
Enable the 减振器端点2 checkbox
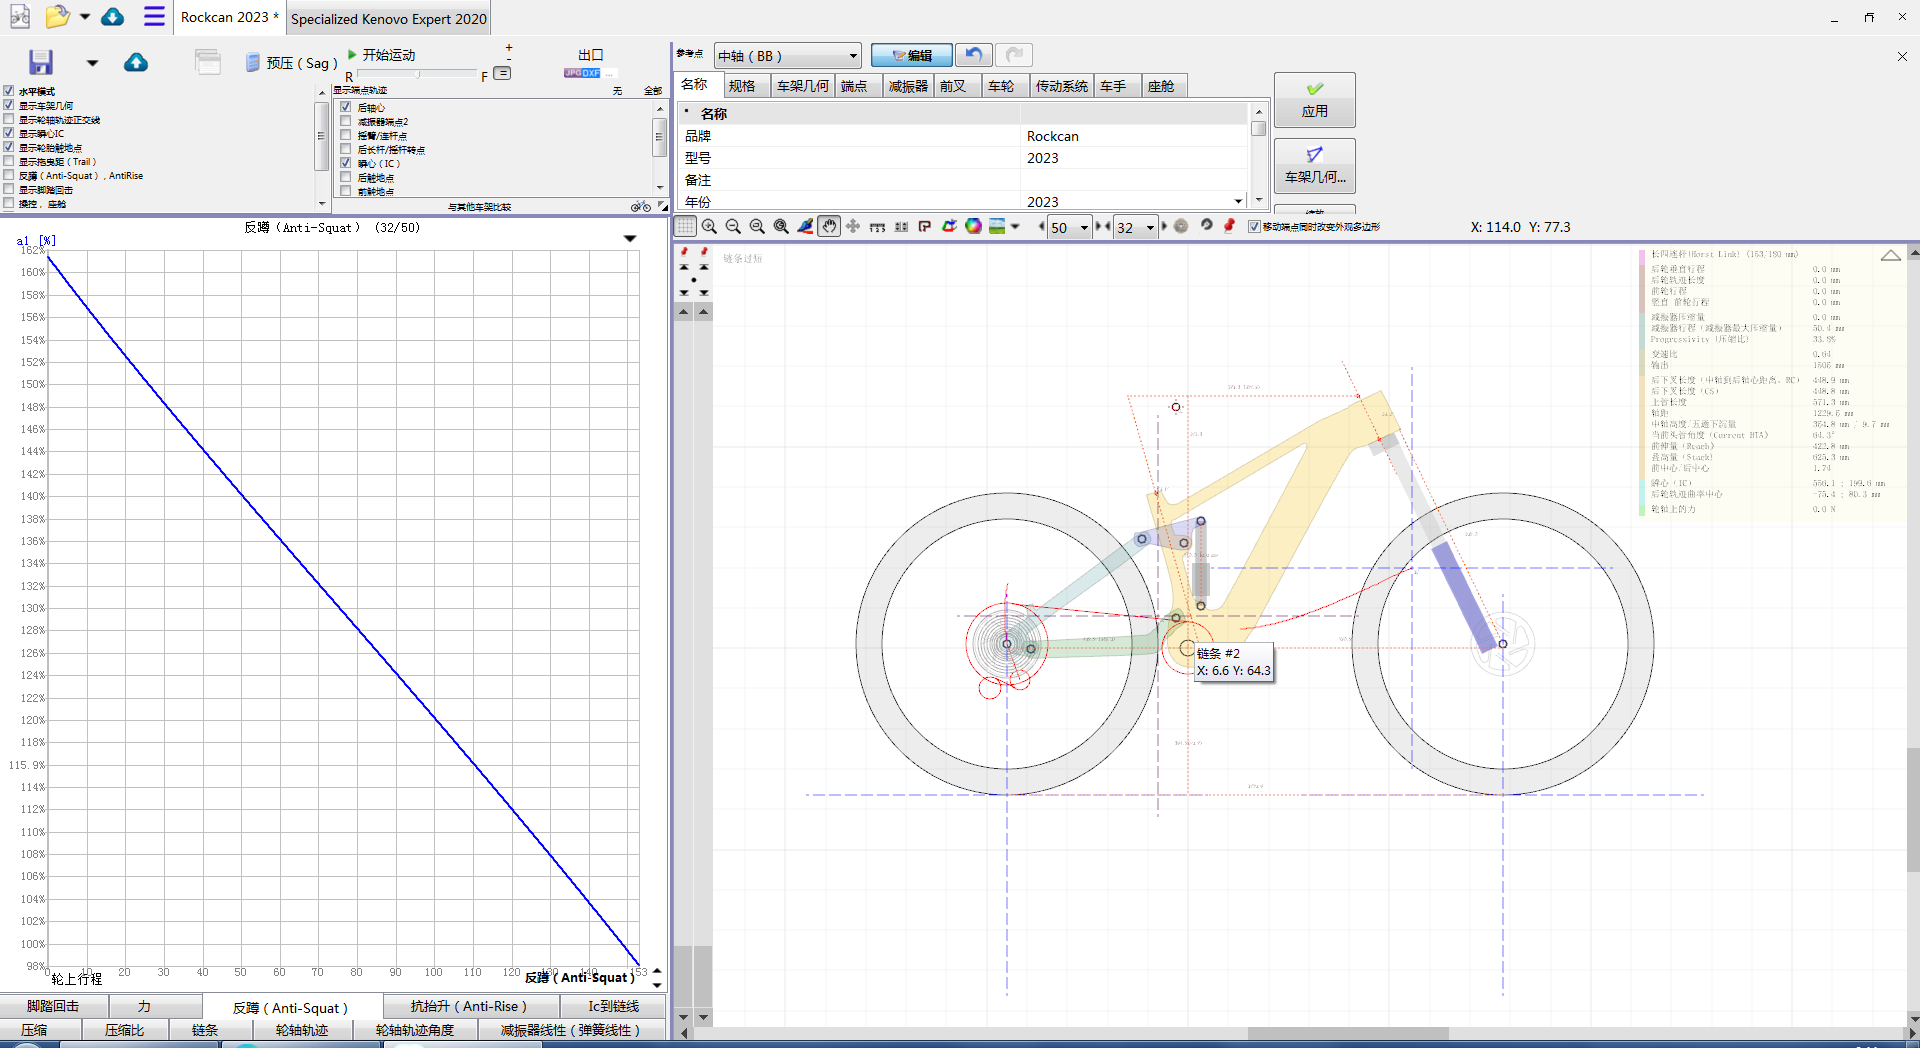point(346,121)
